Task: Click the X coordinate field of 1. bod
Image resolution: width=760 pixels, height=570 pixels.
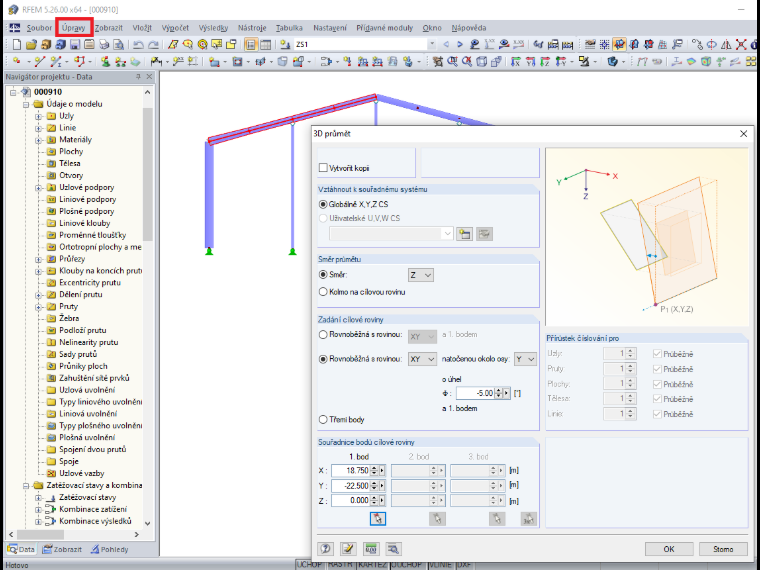Action: tap(351, 470)
